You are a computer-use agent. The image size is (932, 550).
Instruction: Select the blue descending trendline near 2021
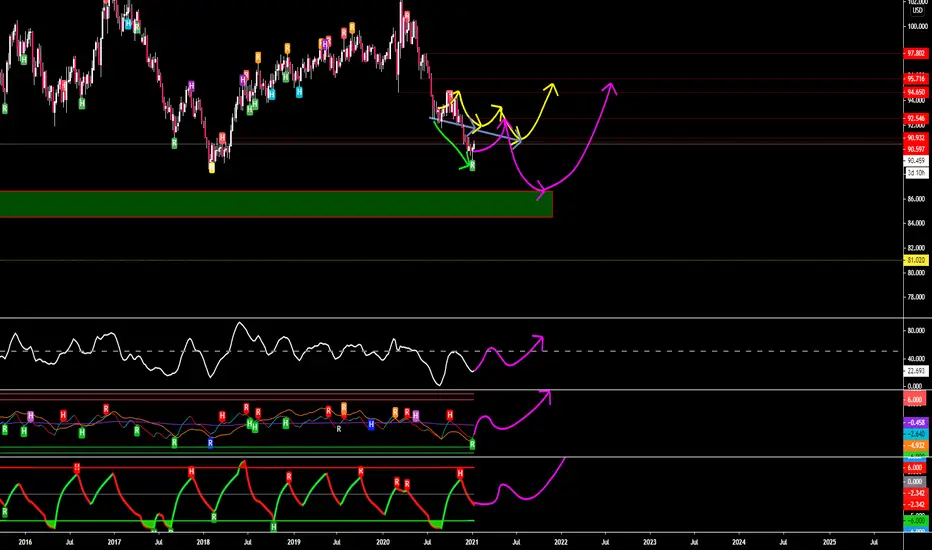click(x=476, y=130)
